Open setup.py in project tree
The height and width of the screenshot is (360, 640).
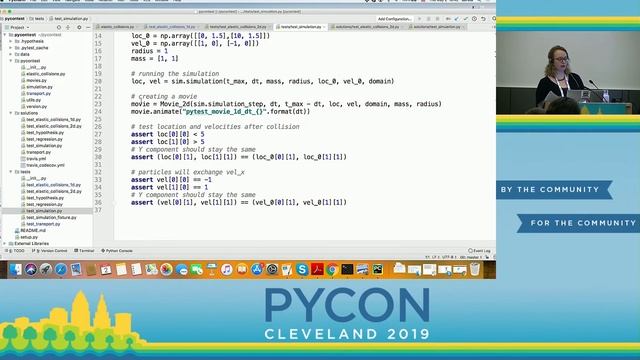click(29, 237)
